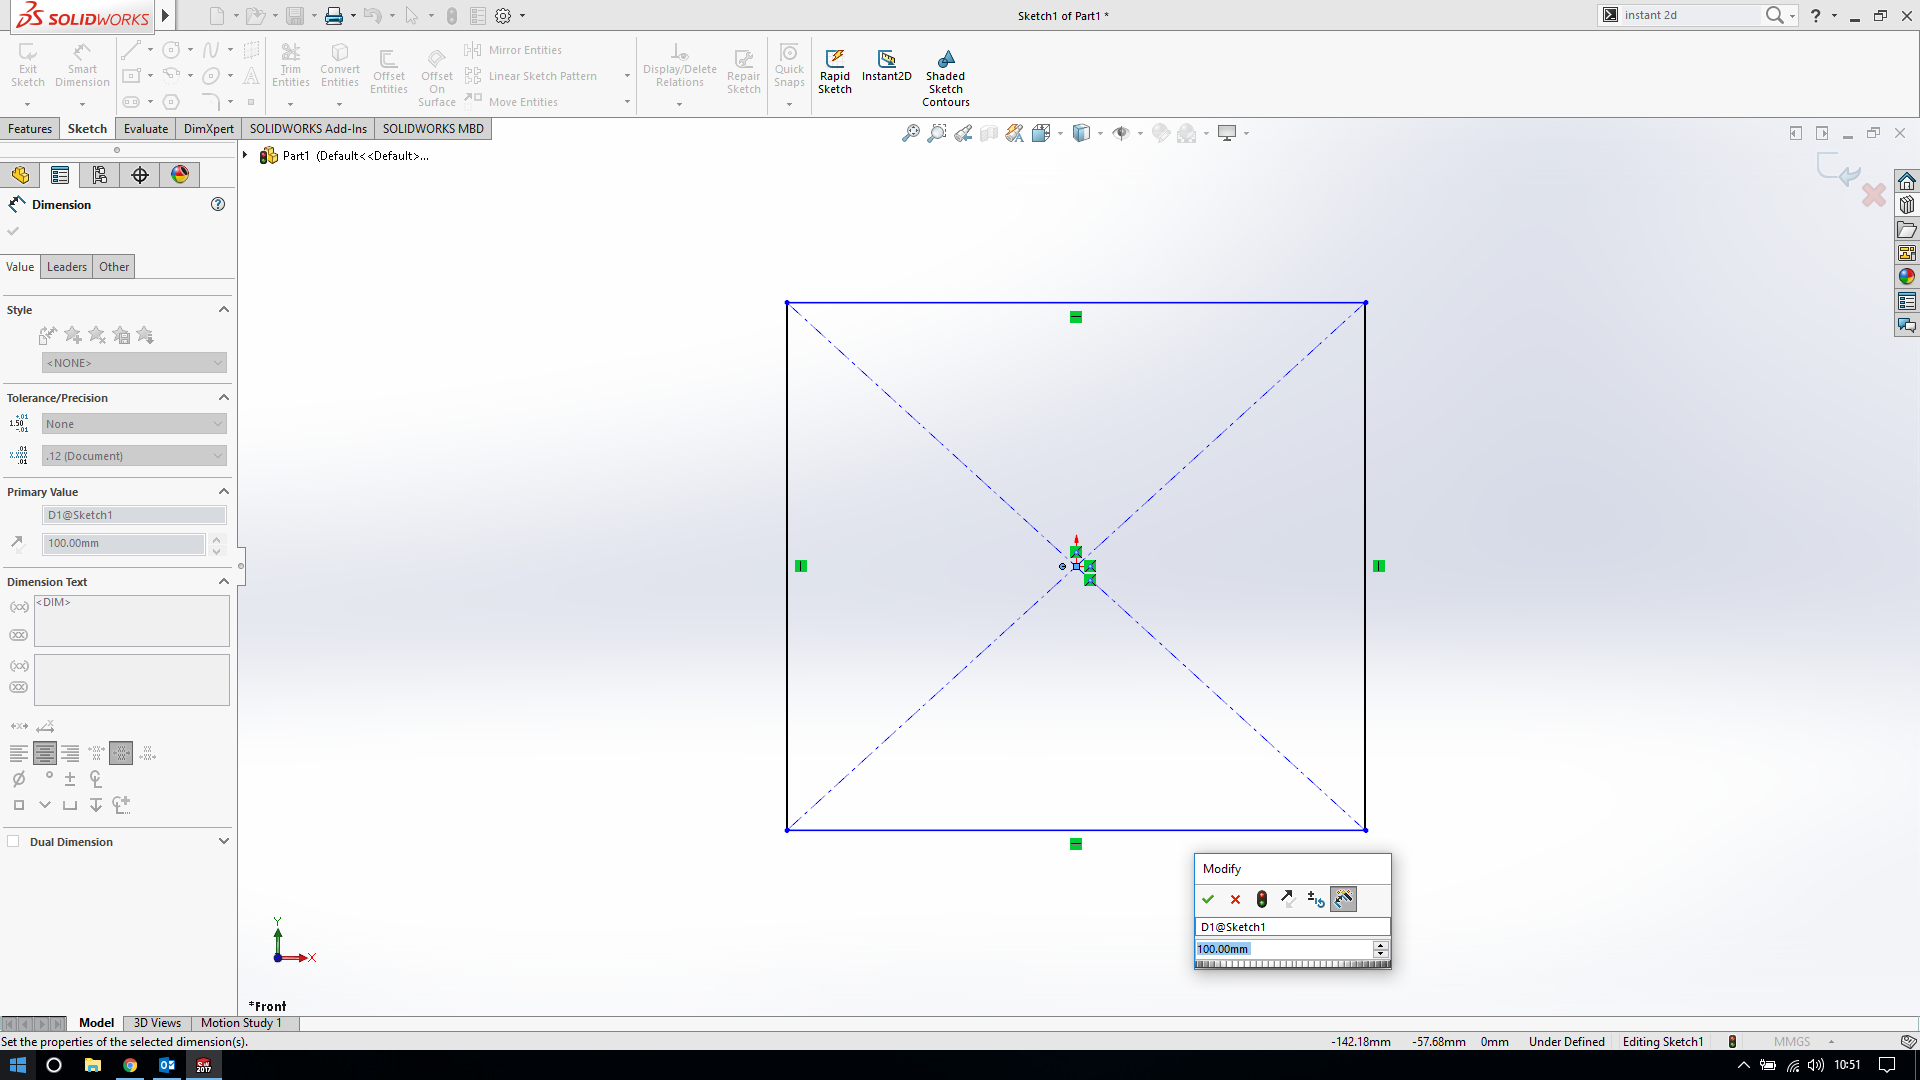Image resolution: width=1920 pixels, height=1080 pixels.
Task: Open the Tolerance type None dropdown
Action: (x=134, y=424)
